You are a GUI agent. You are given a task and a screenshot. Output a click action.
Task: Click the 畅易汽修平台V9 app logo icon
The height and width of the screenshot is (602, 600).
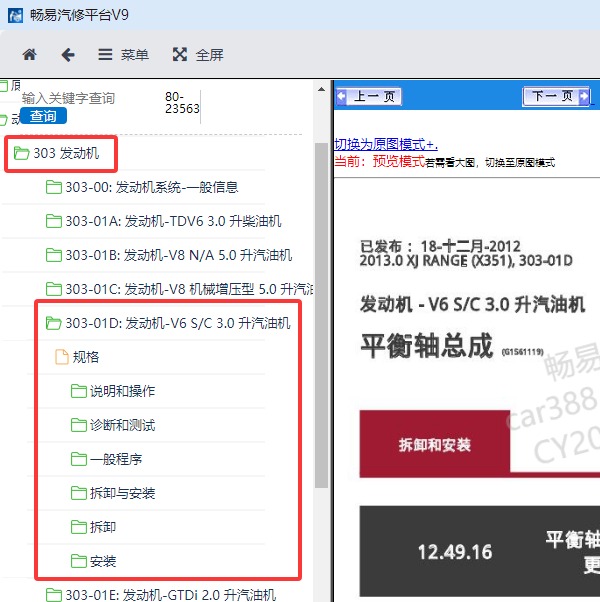15,15
